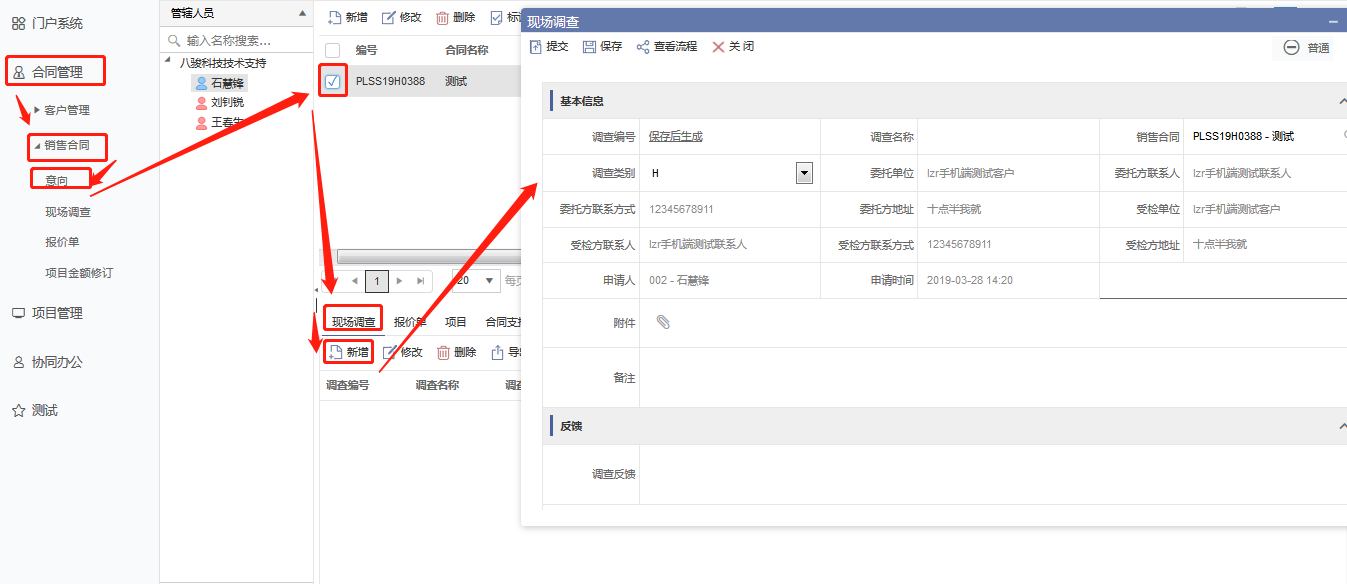1347x584 pixels.
Task: Switch to the 报价单 tab
Action: (x=410, y=322)
